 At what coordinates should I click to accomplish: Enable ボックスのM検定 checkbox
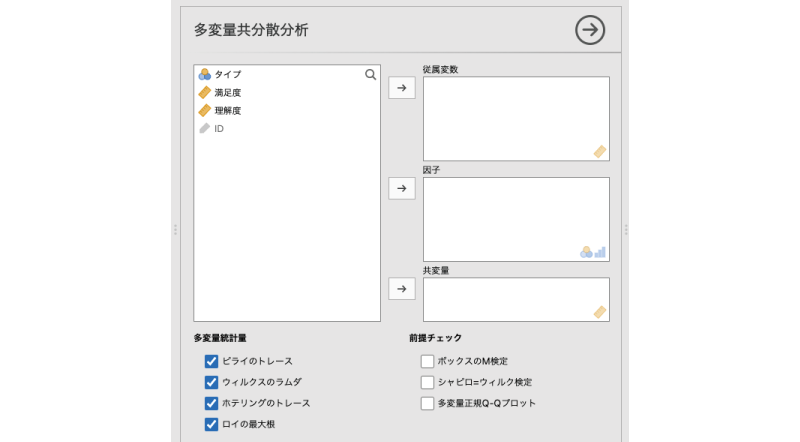[x=427, y=361]
